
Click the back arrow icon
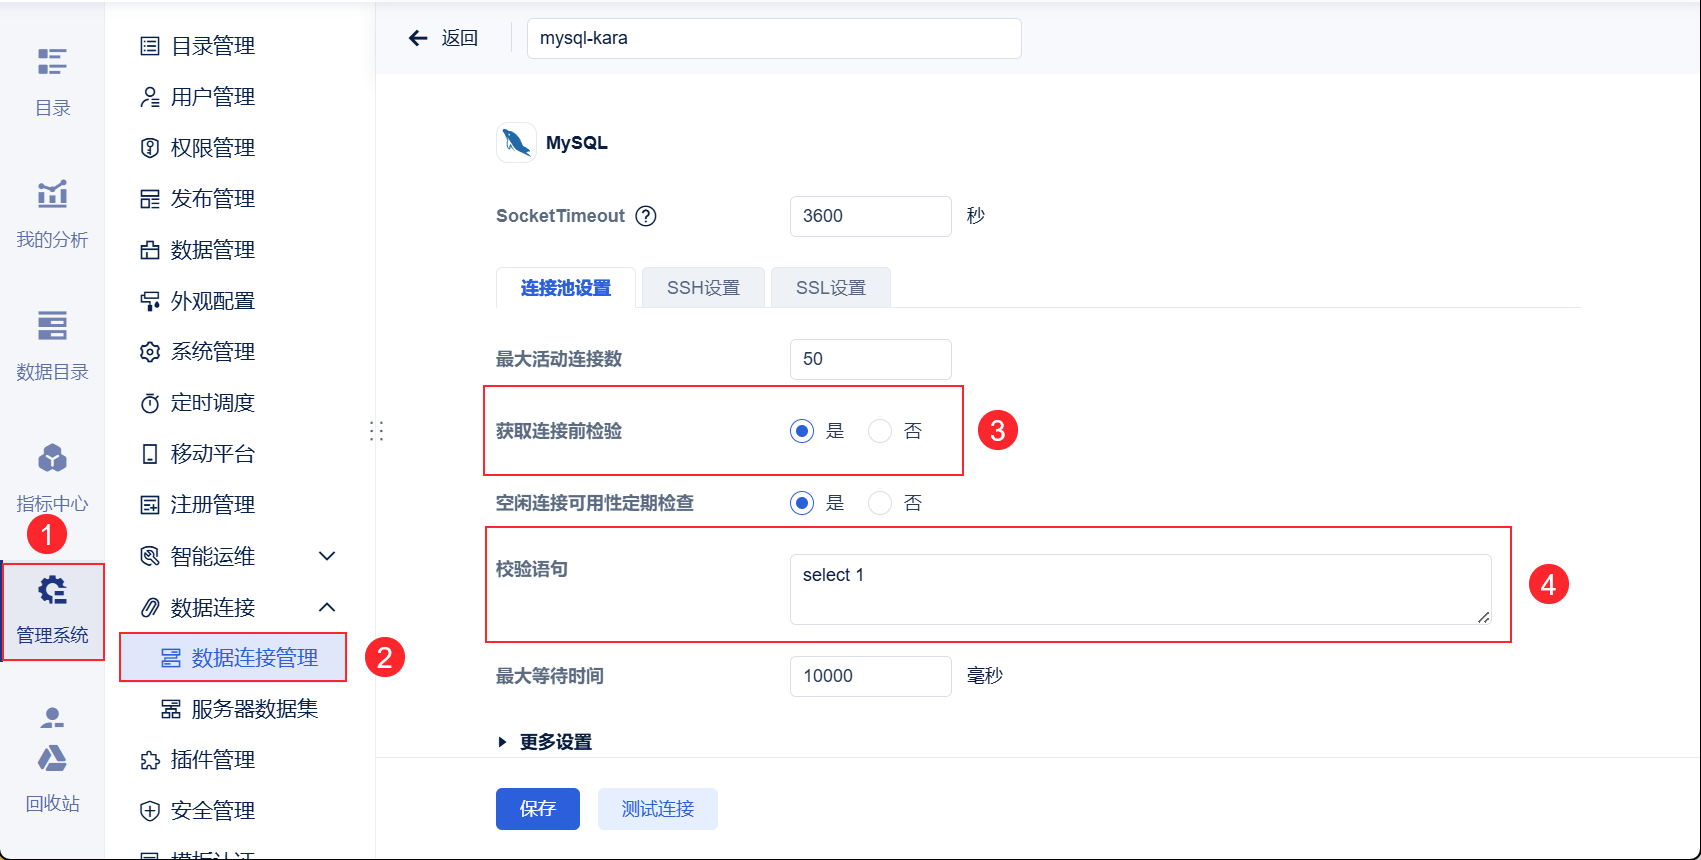418,38
